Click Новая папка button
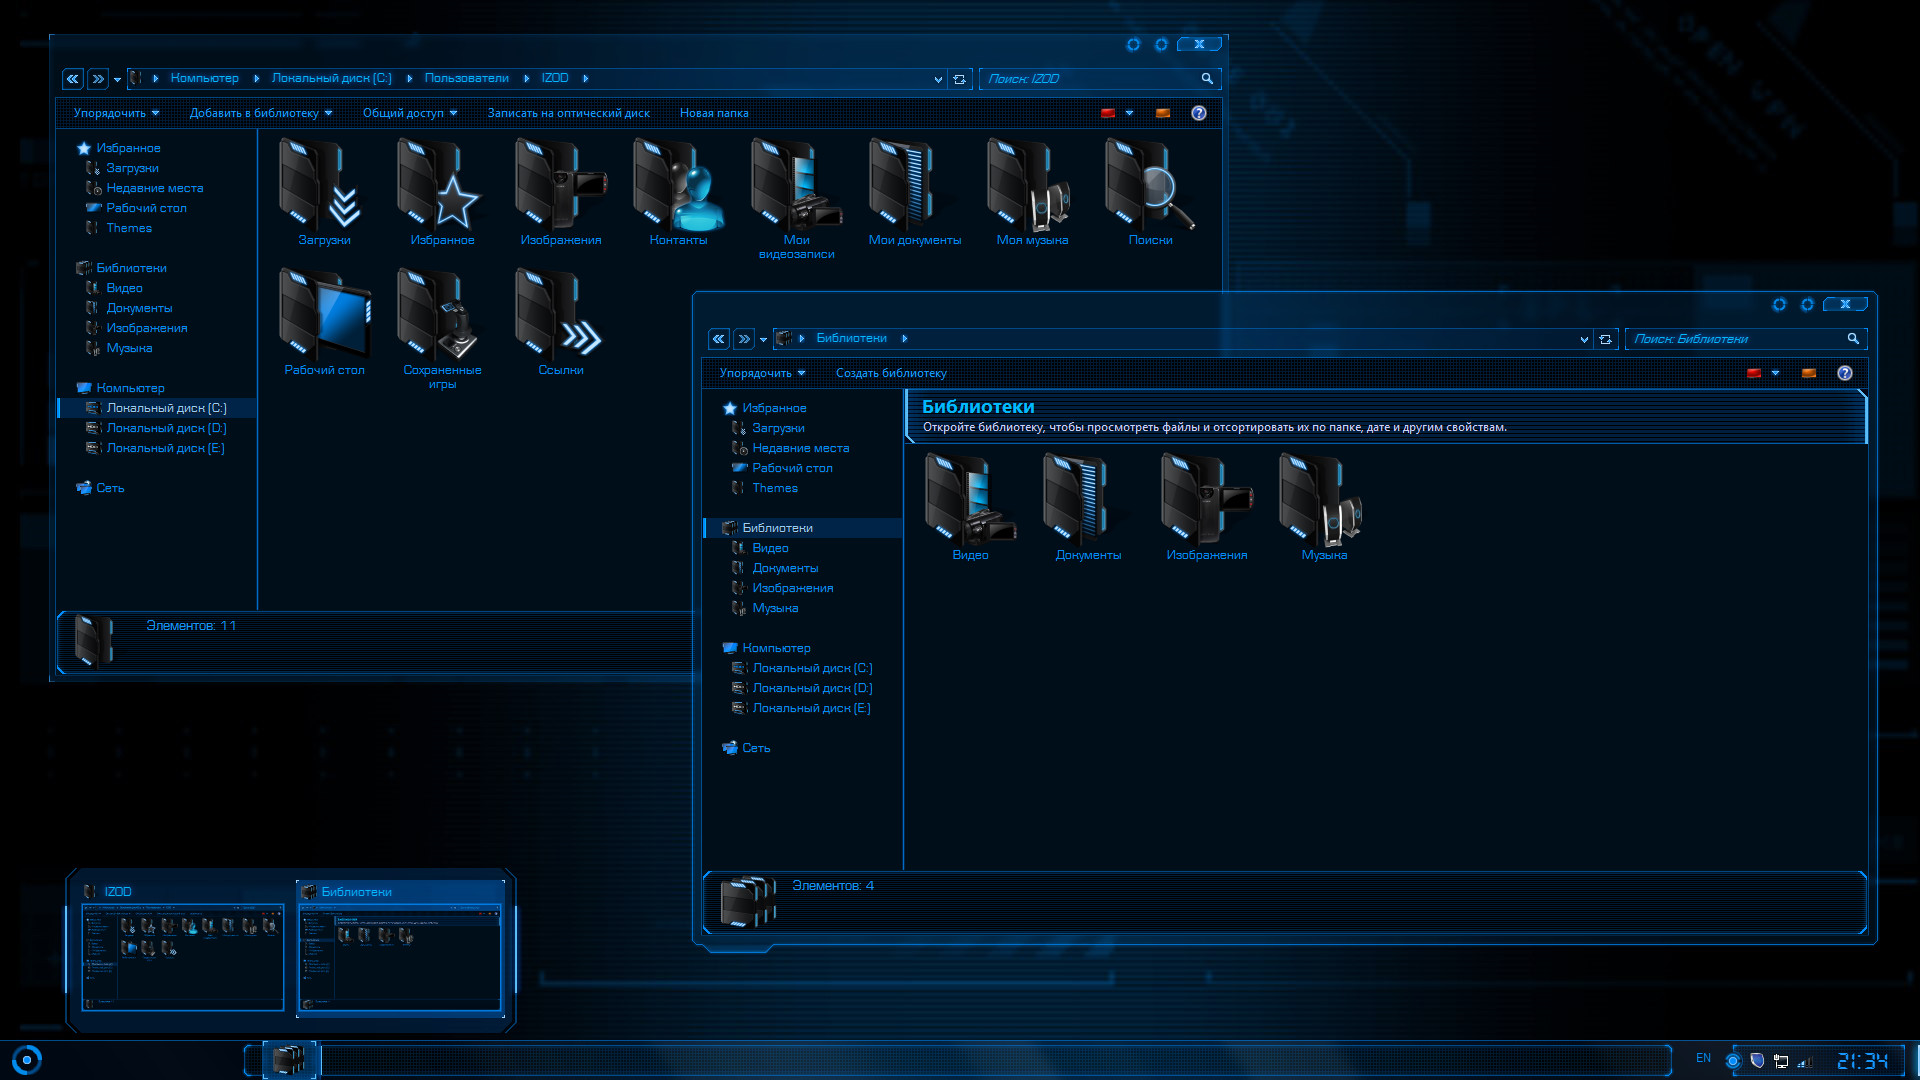 [x=713, y=112]
